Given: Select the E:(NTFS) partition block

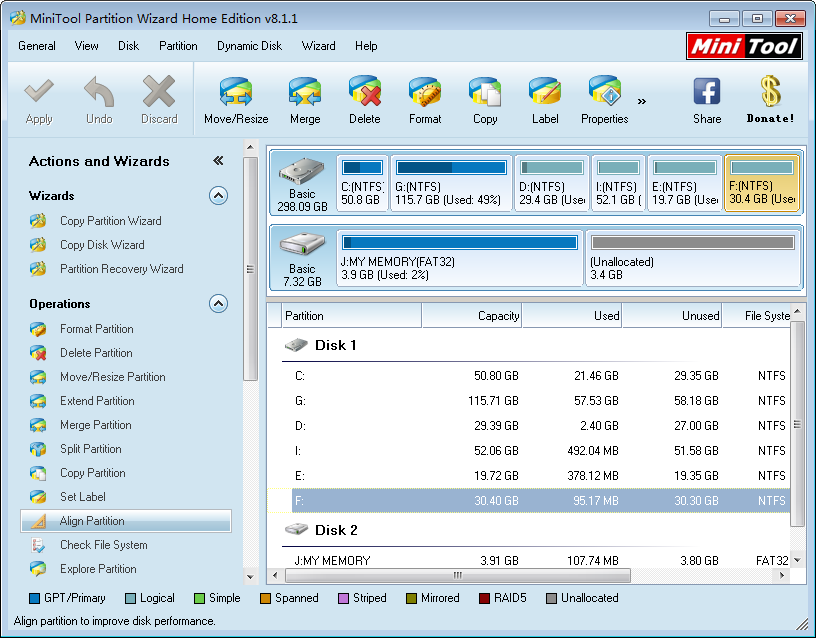Looking at the screenshot, I should [685, 183].
